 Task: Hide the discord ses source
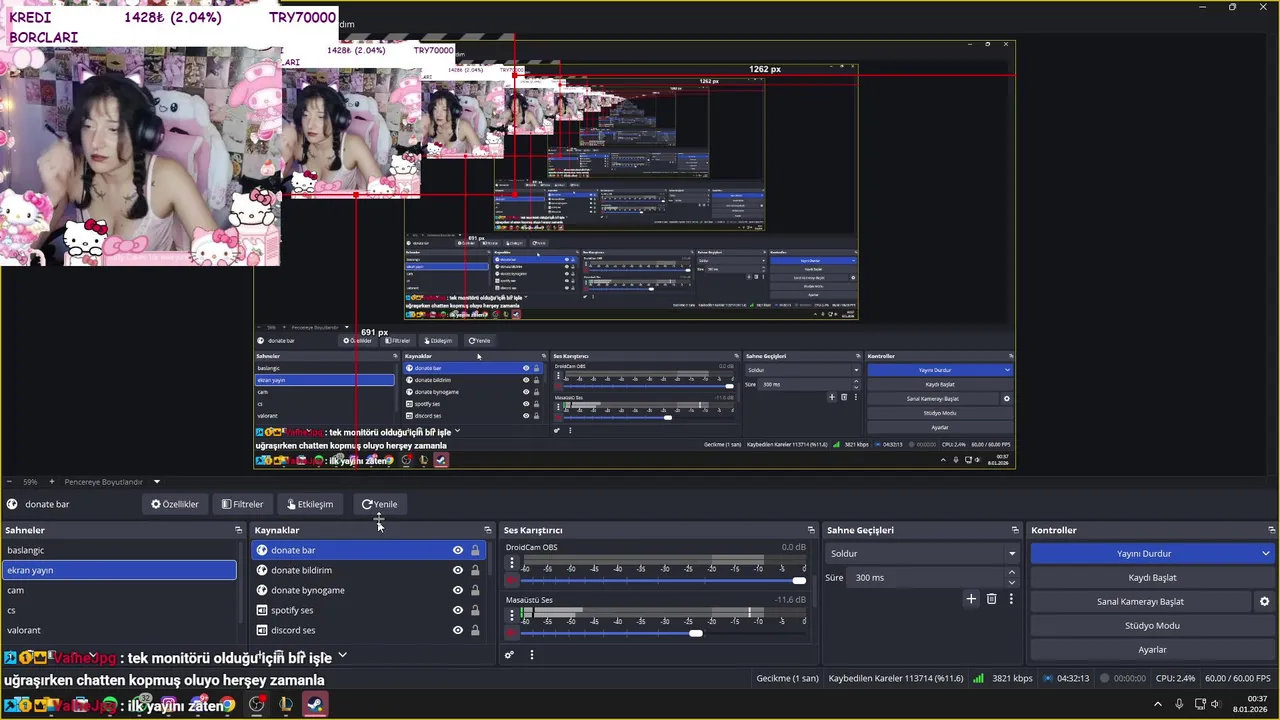pos(458,630)
